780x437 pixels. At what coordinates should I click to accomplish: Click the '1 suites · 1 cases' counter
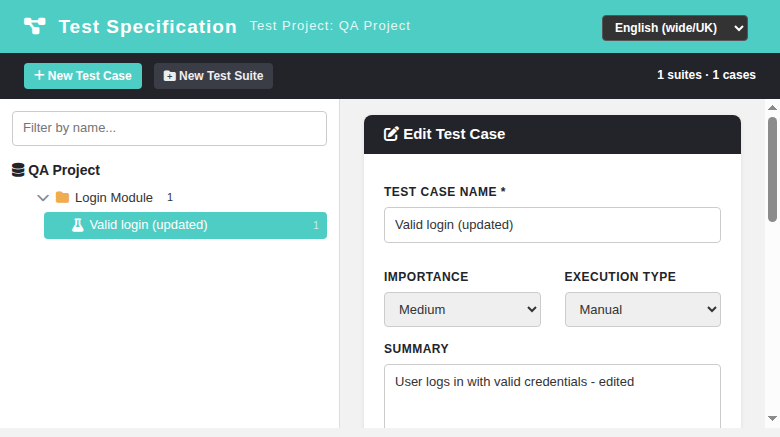[x=706, y=75]
